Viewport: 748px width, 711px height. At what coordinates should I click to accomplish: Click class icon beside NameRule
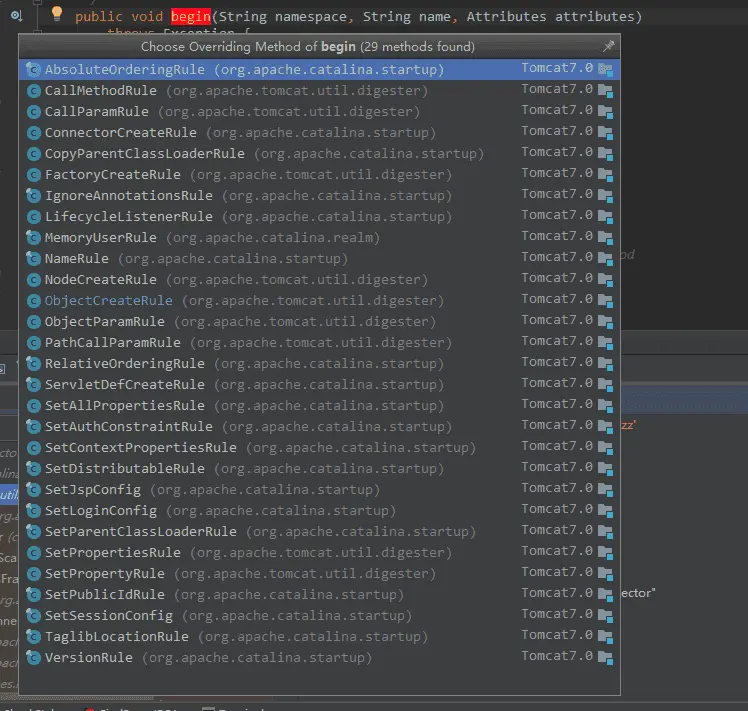click(33, 259)
